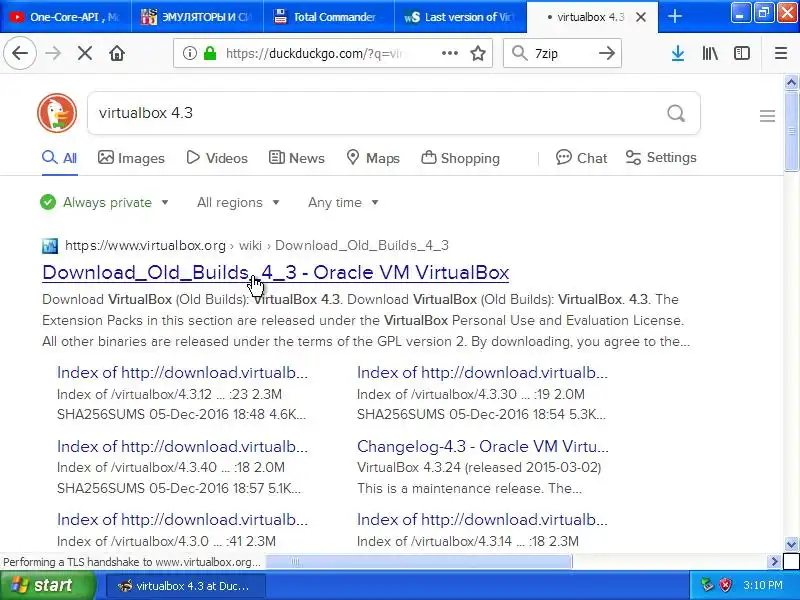Click the vertical scrollbar up arrow

(x=791, y=82)
